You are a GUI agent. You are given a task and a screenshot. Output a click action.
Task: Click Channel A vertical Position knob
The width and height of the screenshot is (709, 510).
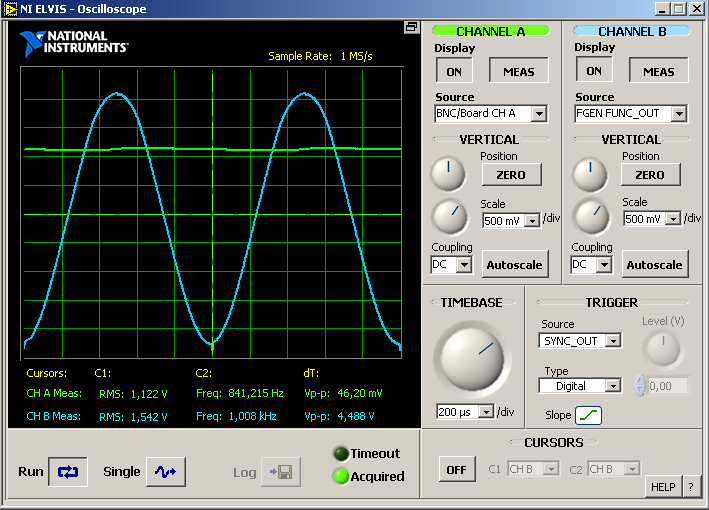point(448,174)
